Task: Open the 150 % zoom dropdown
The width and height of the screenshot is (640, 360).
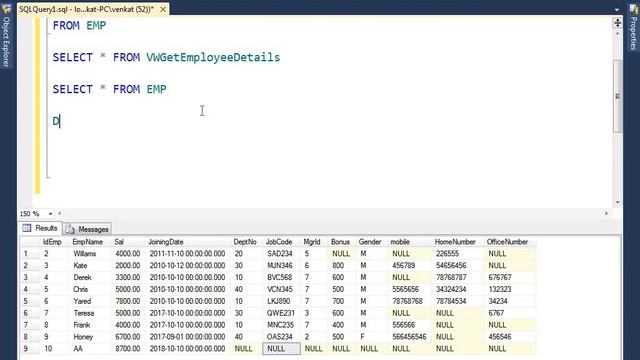Action: (x=50, y=213)
